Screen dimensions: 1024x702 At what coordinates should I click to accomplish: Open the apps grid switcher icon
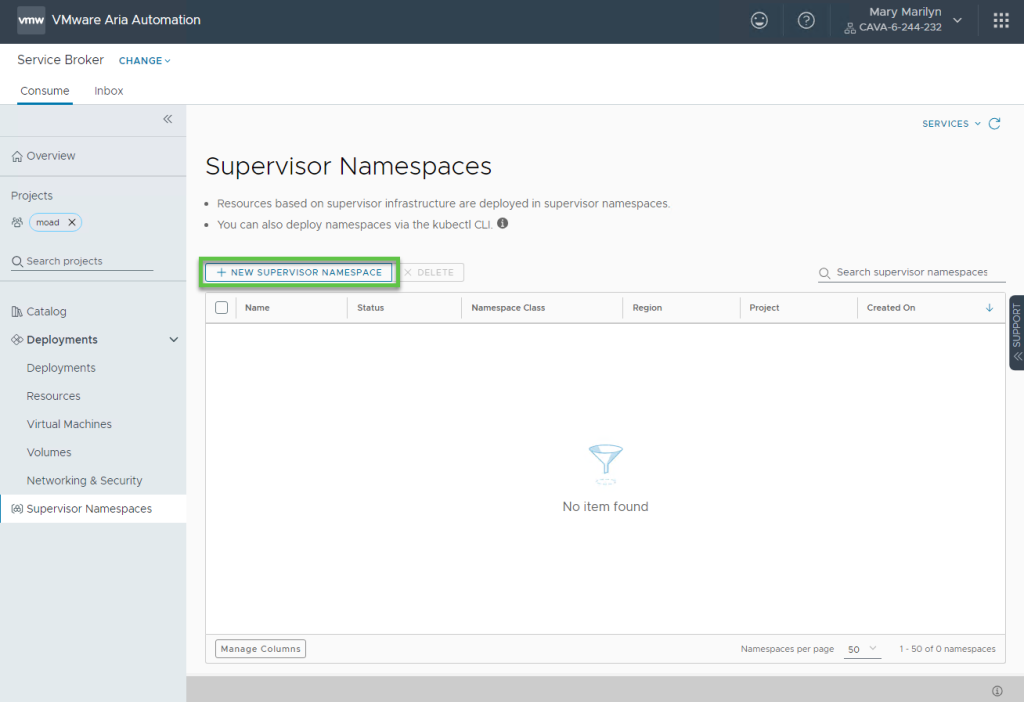click(1000, 20)
